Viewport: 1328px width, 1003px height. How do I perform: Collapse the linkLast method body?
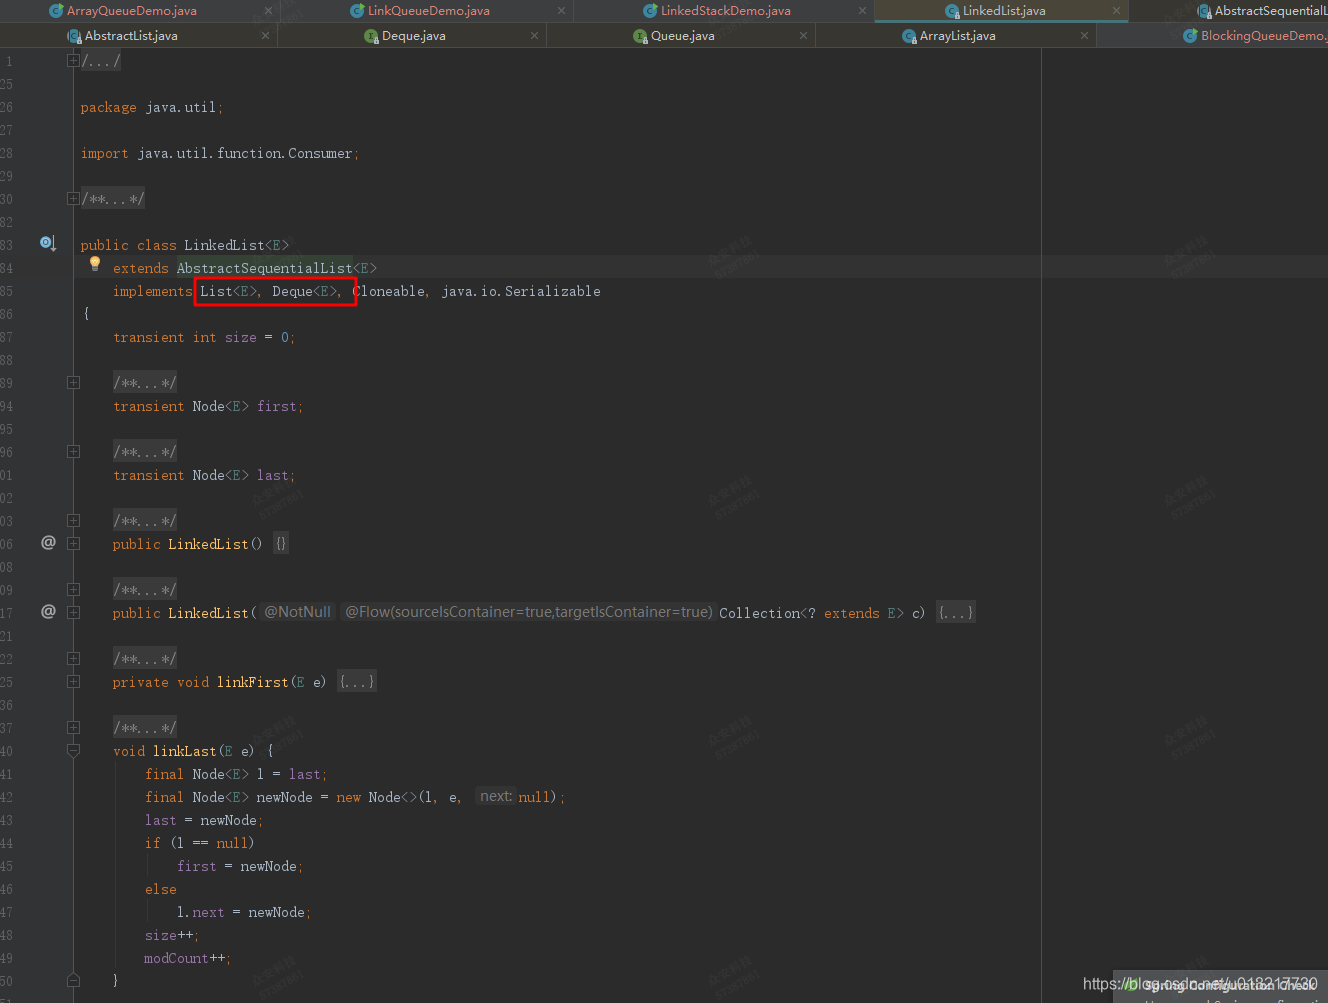[x=73, y=751]
